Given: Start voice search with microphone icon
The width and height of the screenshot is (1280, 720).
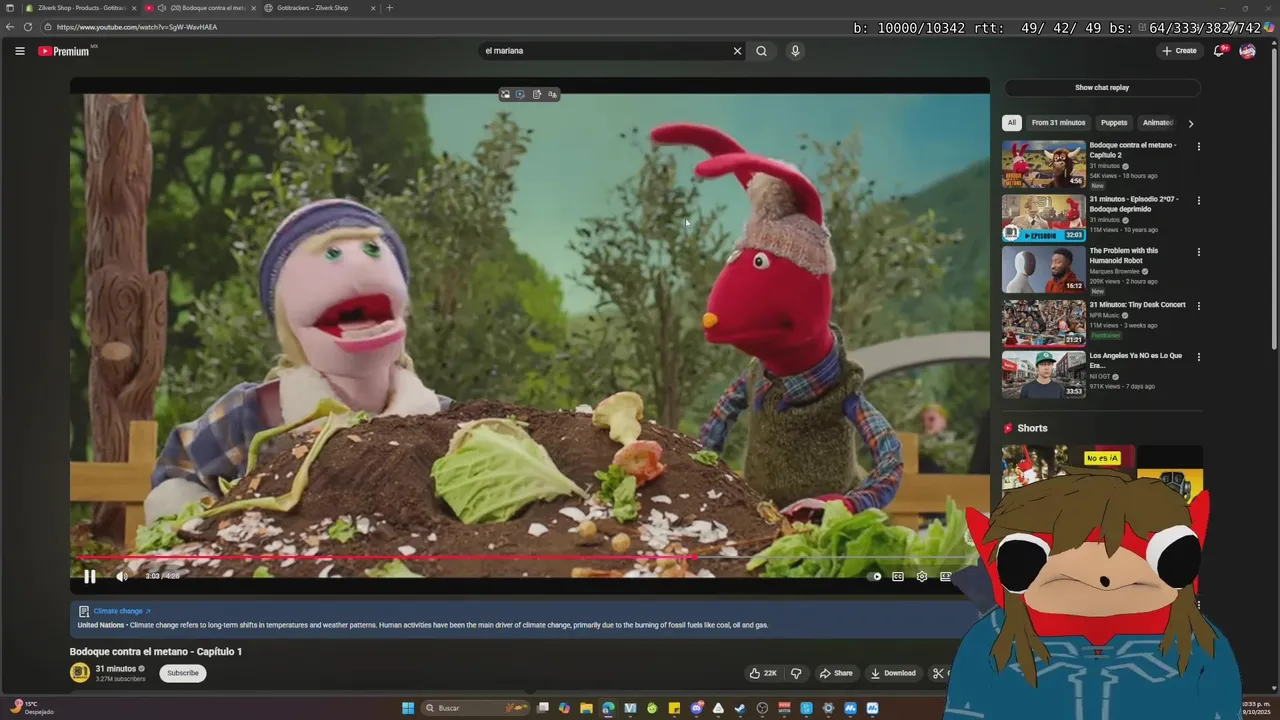Looking at the screenshot, I should 795,51.
